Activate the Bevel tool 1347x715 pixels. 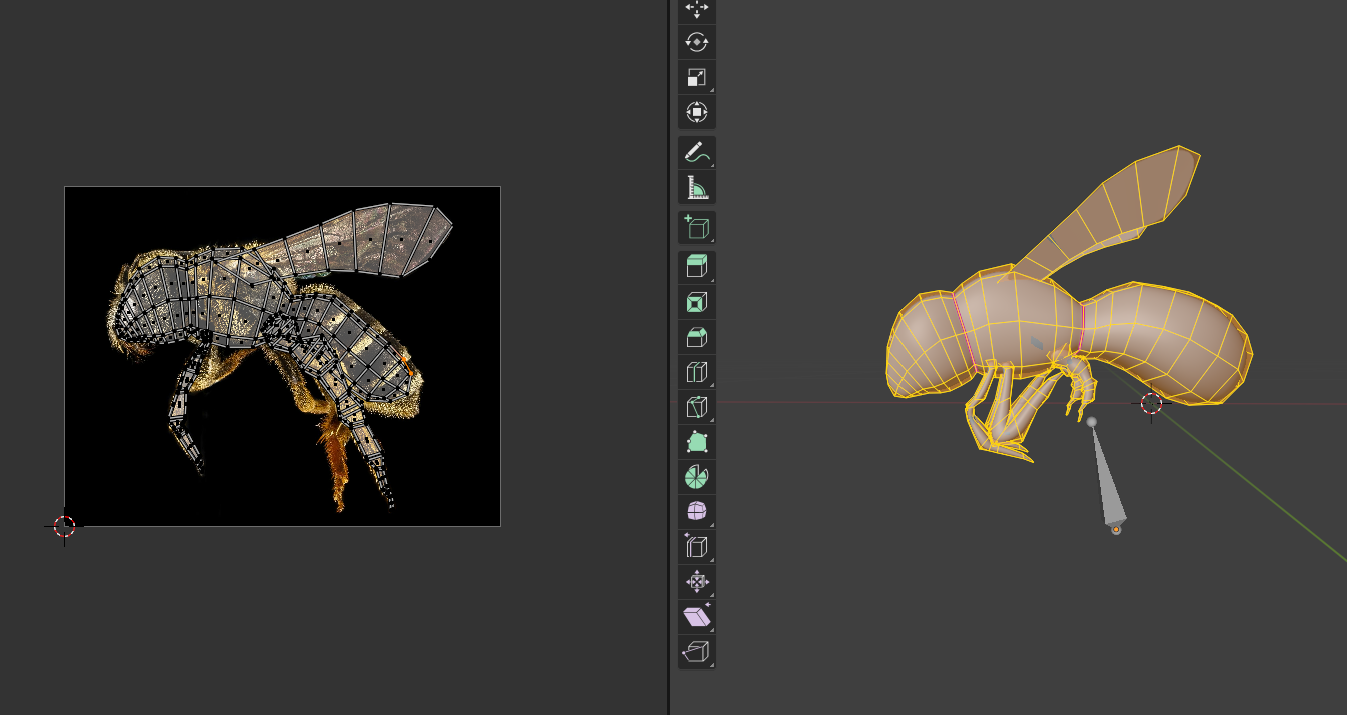tap(697, 337)
